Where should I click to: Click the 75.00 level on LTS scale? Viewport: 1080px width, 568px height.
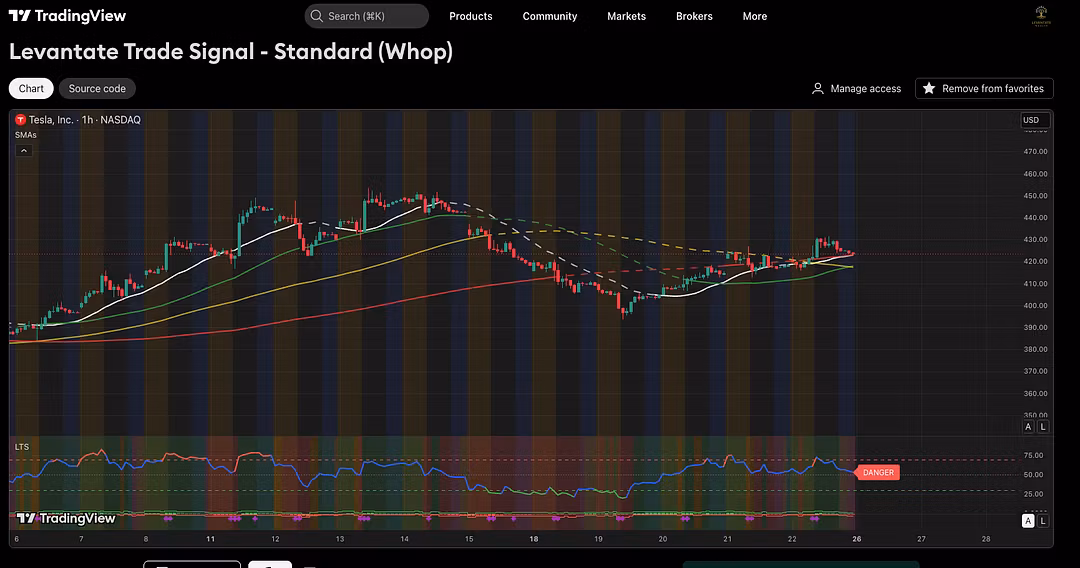(x=1033, y=455)
